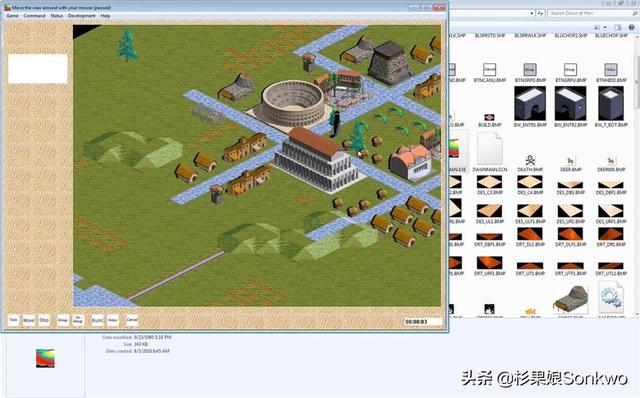This screenshot has height=398, width=640.
Task: Select DAWNMAN.SCN file in Explorer
Action: click(489, 152)
